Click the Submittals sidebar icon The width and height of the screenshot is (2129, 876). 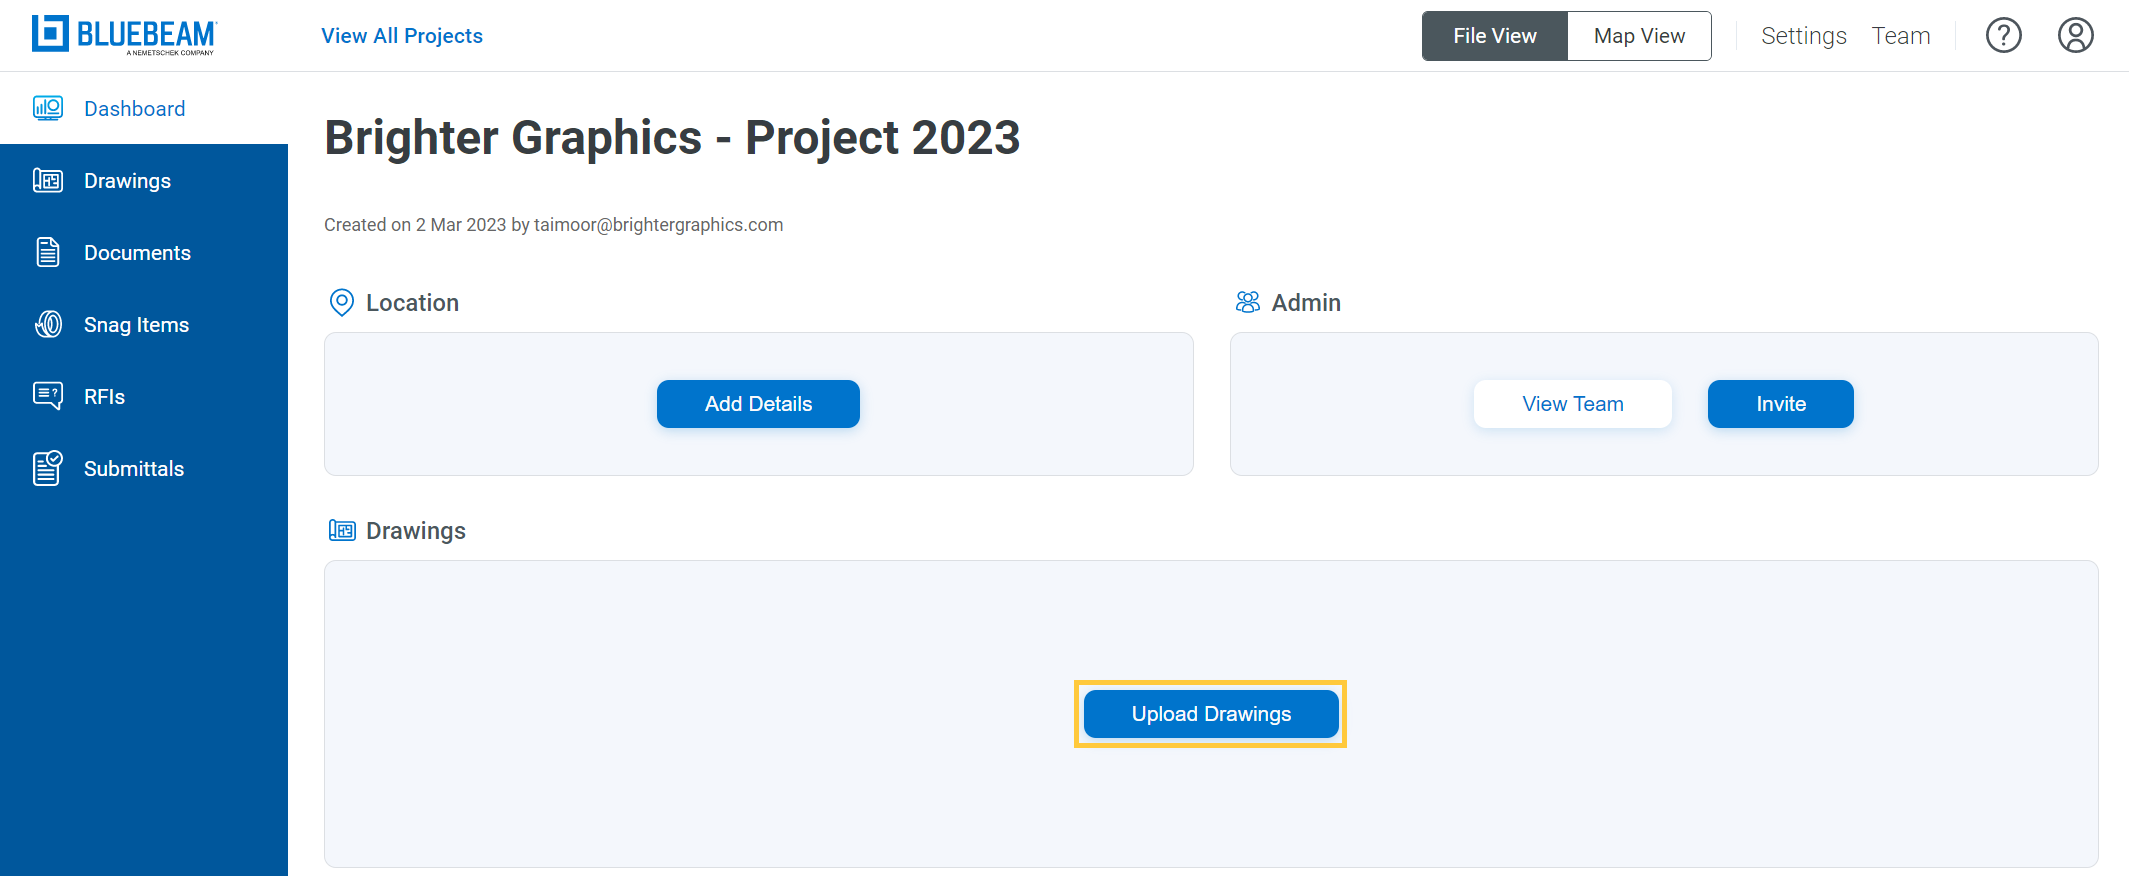tap(48, 468)
